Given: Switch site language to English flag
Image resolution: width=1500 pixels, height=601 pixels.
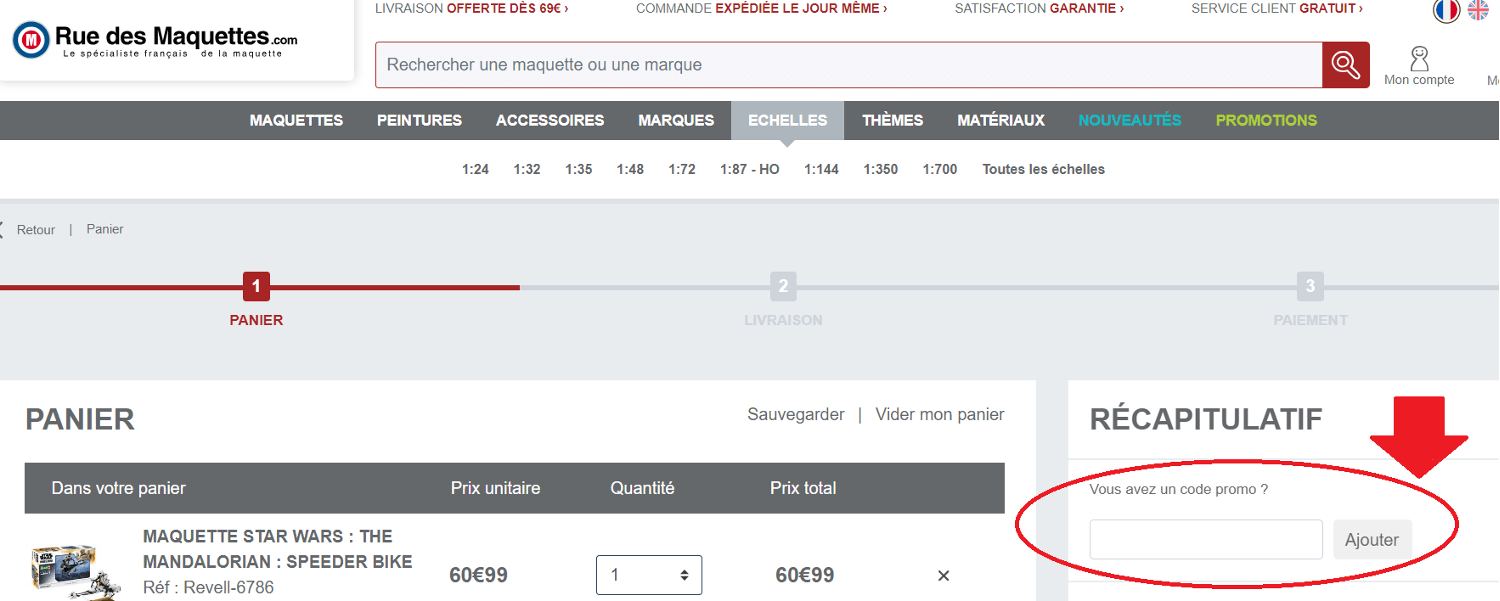Looking at the screenshot, I should tap(1478, 10).
